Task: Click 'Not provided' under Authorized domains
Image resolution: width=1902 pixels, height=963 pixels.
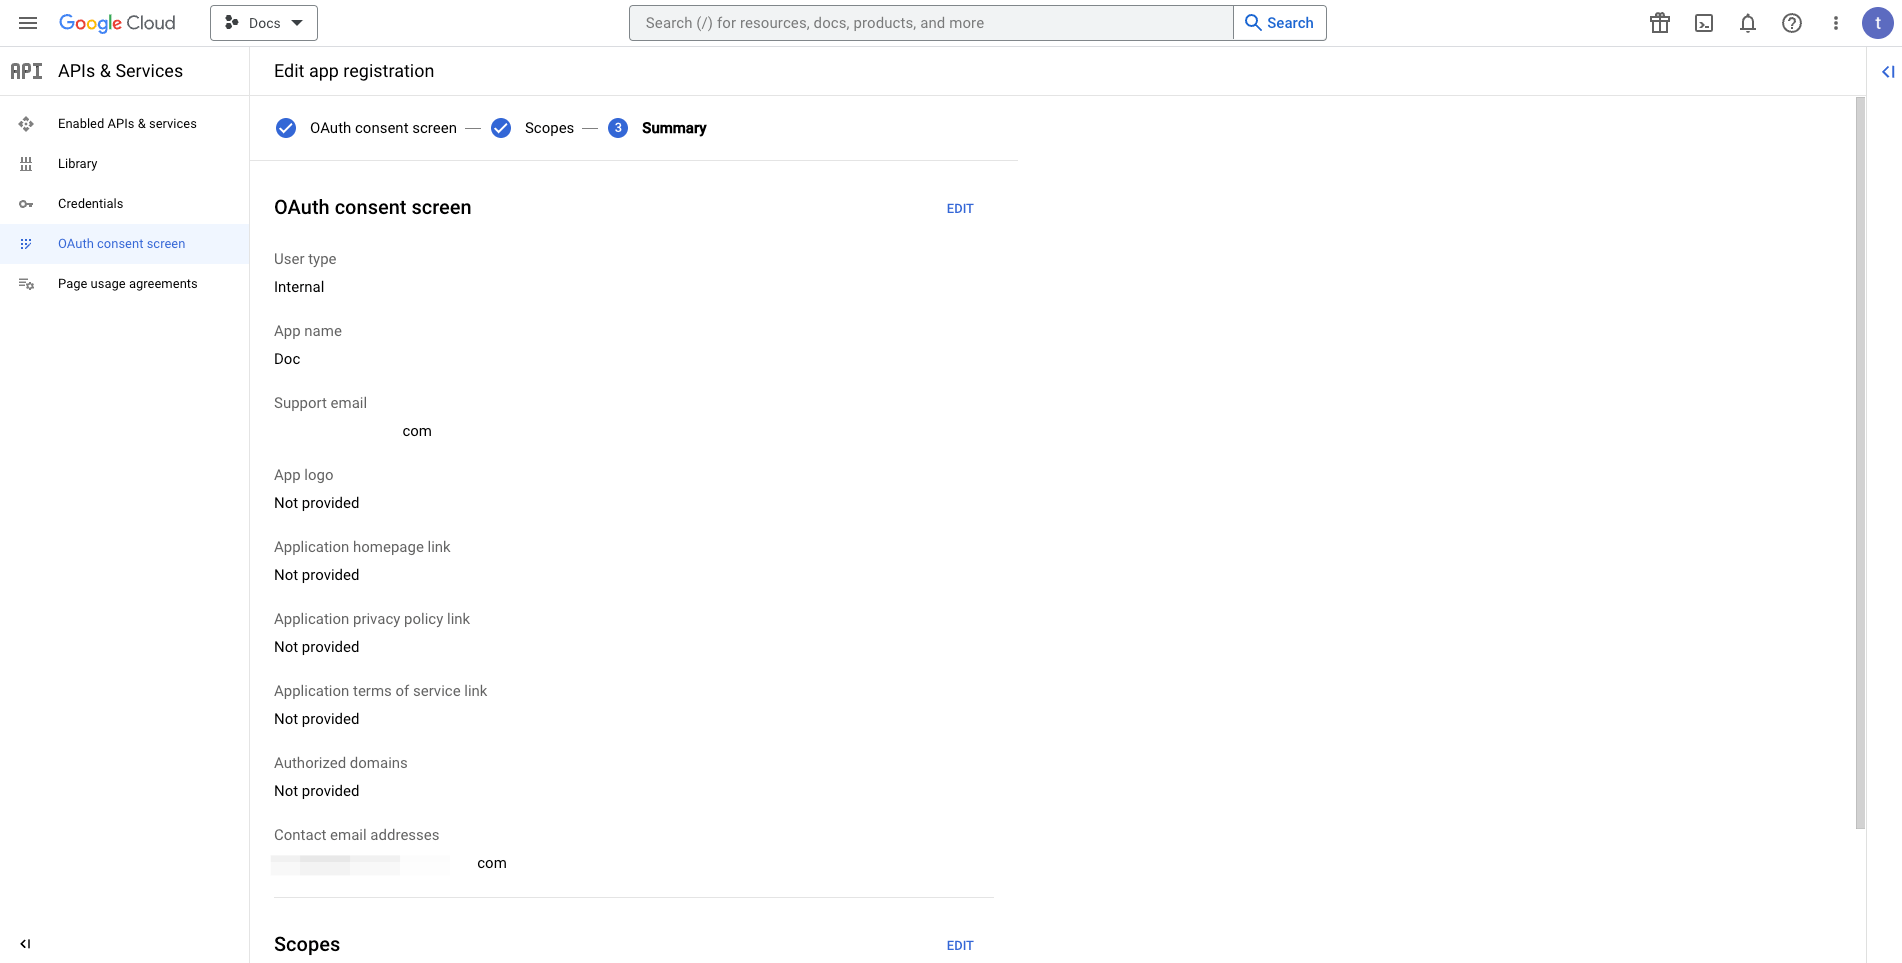Action: (316, 791)
